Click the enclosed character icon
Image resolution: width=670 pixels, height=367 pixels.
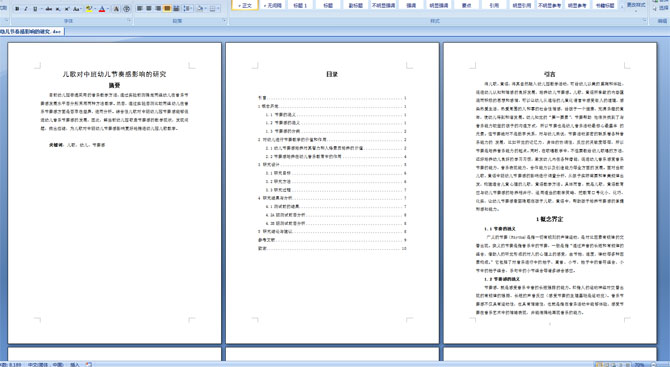[x=126, y=9]
